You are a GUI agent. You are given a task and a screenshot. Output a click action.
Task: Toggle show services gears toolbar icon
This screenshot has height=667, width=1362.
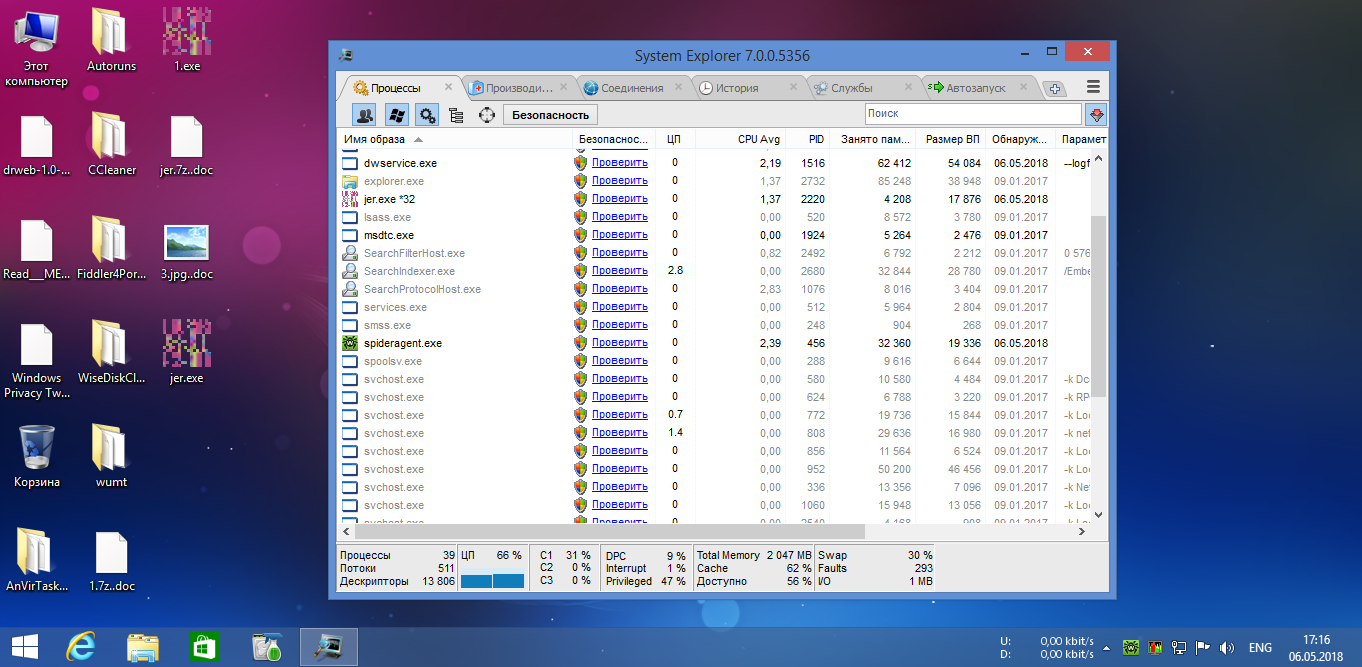pyautogui.click(x=427, y=115)
